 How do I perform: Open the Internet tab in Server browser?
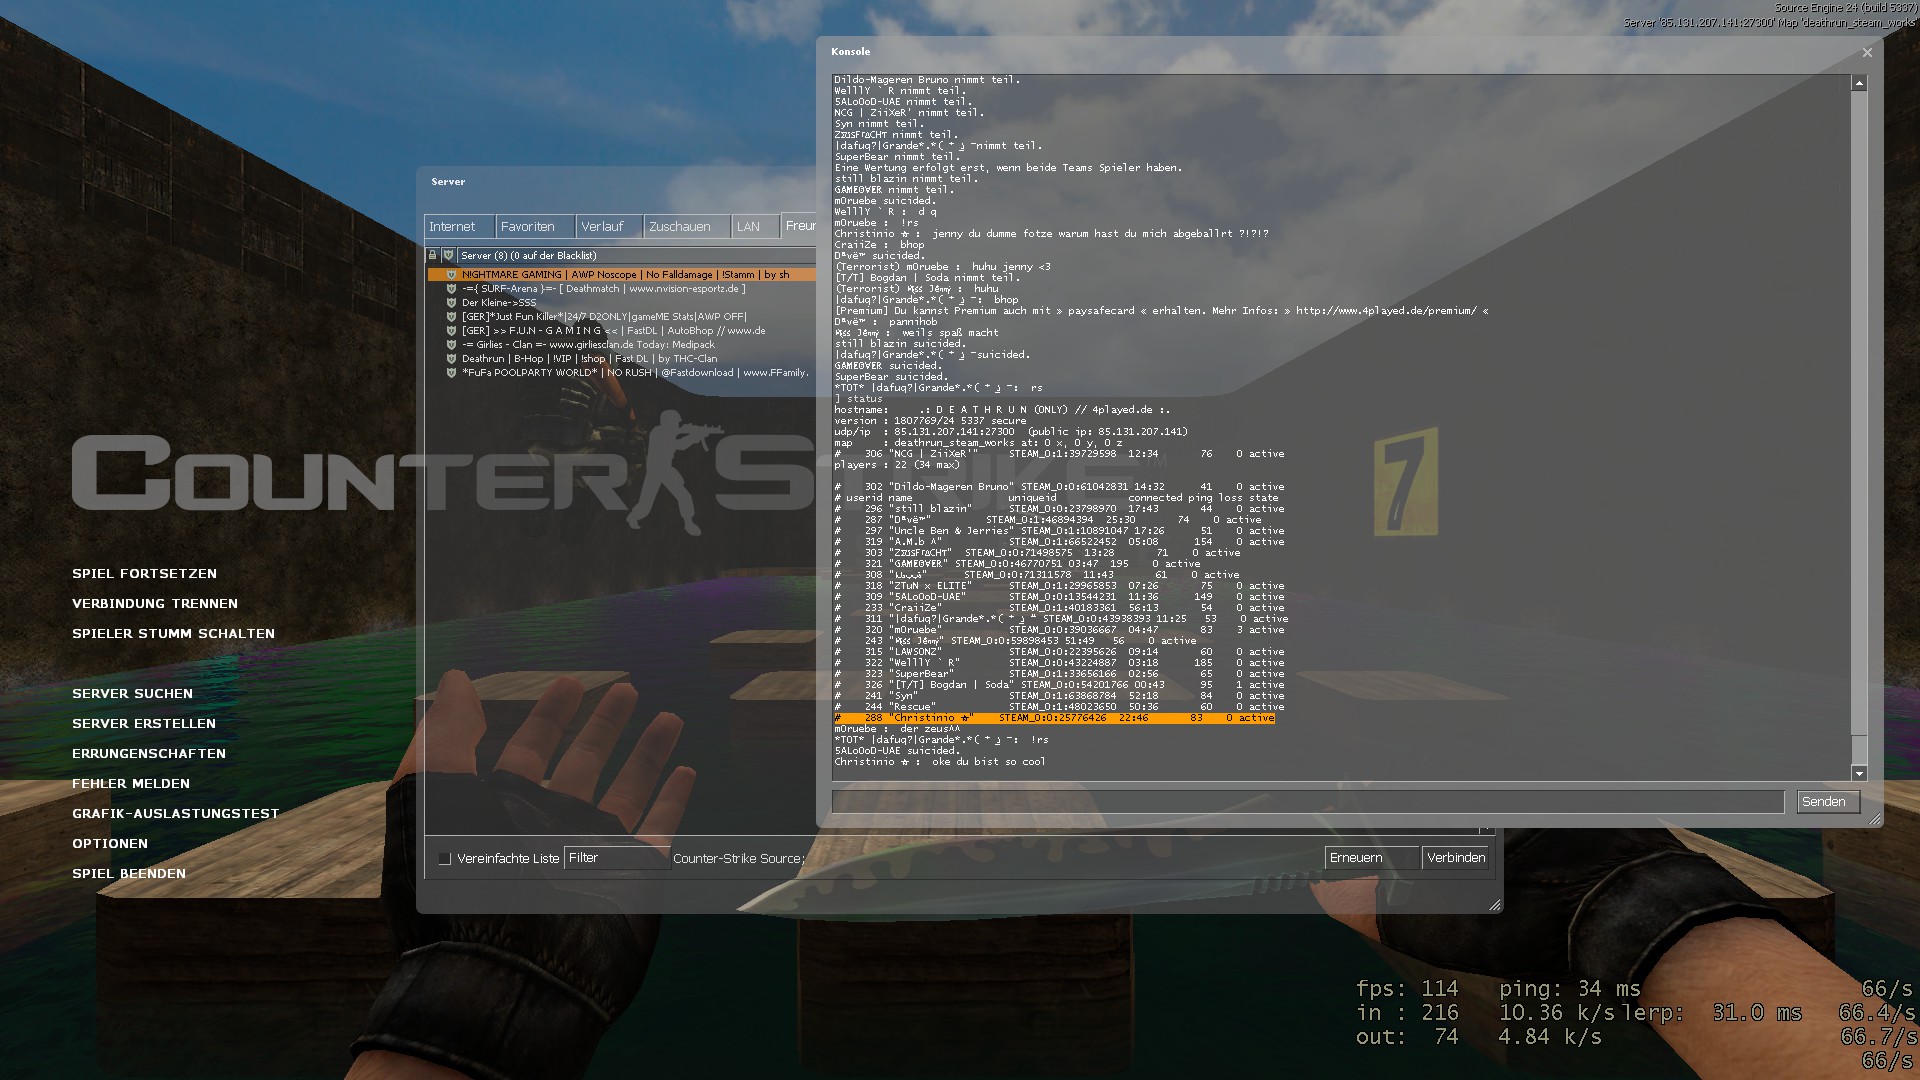(x=459, y=227)
